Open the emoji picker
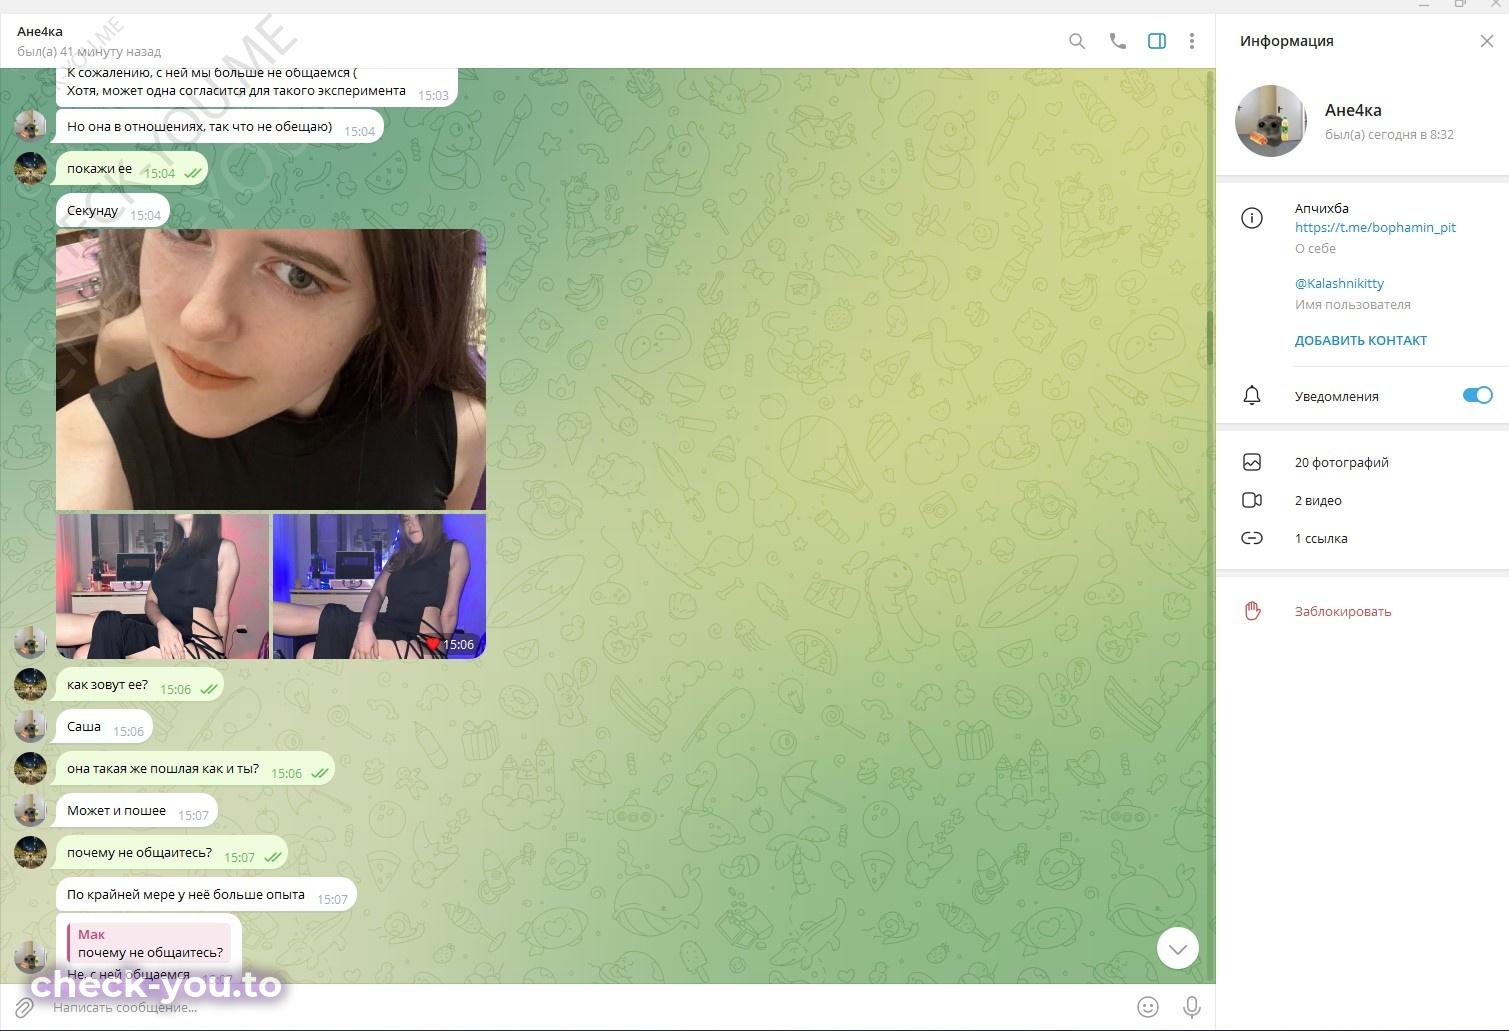Image resolution: width=1509 pixels, height=1031 pixels. (1148, 1007)
